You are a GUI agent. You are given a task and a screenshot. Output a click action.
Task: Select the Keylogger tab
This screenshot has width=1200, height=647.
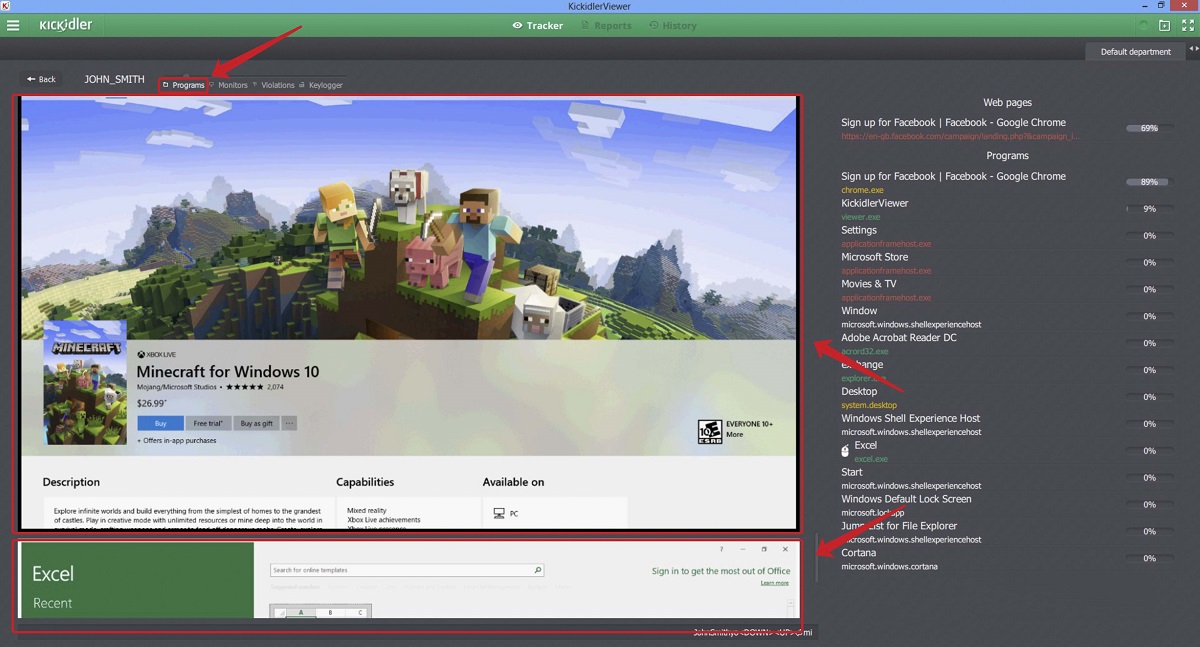click(x=322, y=85)
